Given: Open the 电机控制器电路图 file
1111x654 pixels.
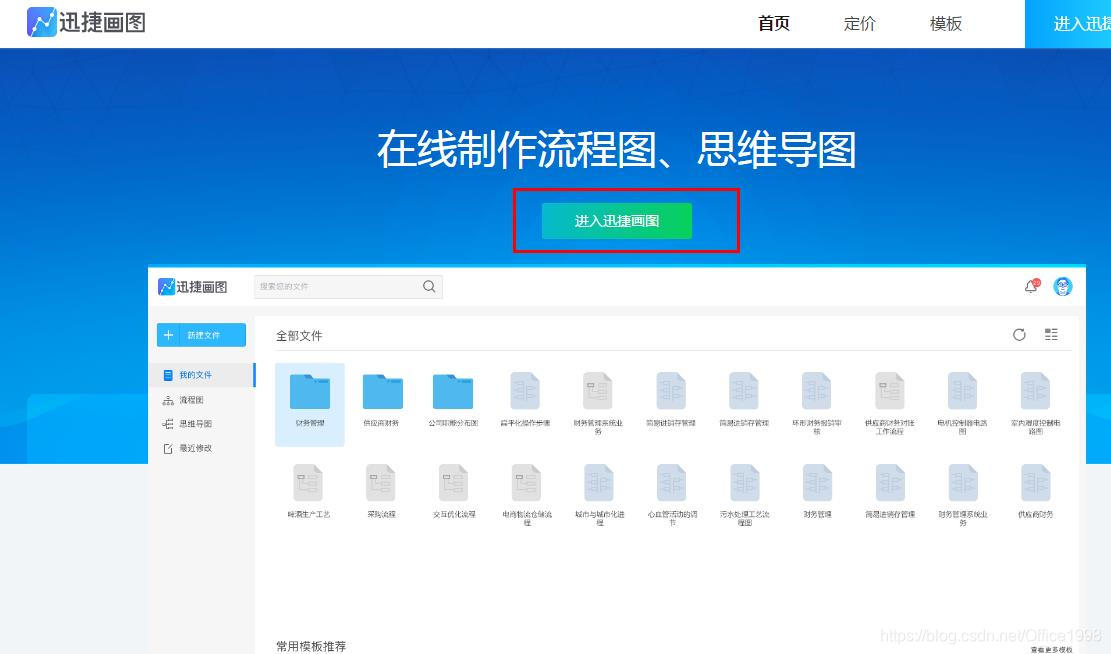Looking at the screenshot, I should click(962, 402).
